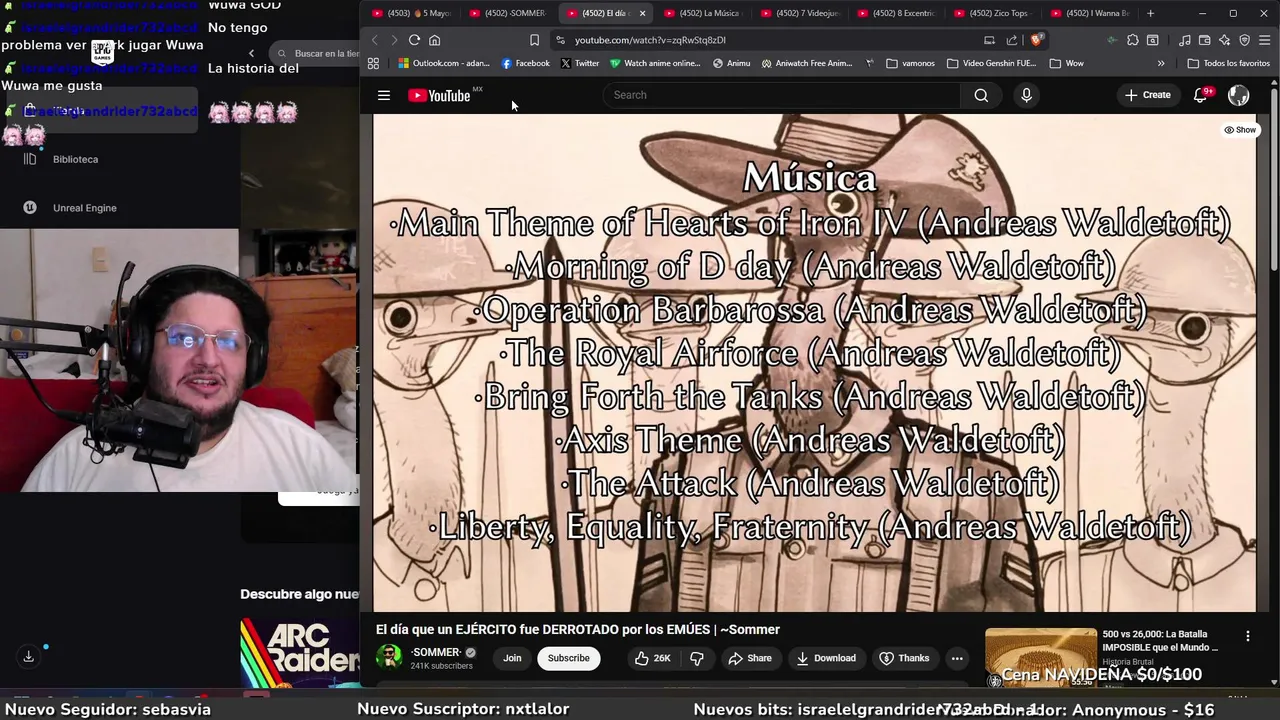Click the download arrow in Epic launcher
The width and height of the screenshot is (1280, 720).
28,656
